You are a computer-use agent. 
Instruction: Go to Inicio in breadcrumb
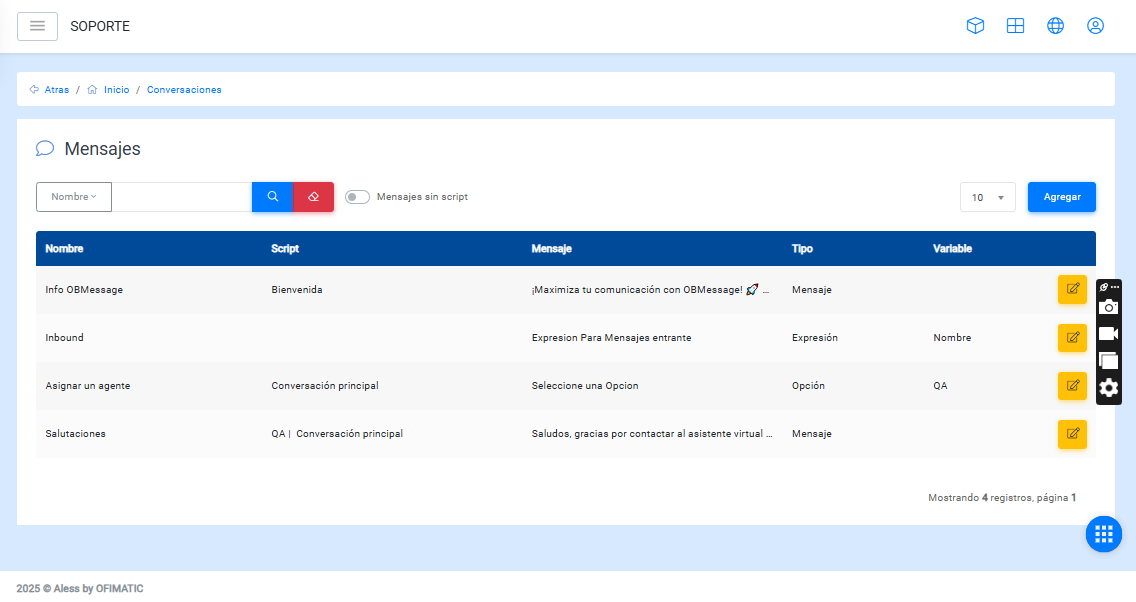116,90
